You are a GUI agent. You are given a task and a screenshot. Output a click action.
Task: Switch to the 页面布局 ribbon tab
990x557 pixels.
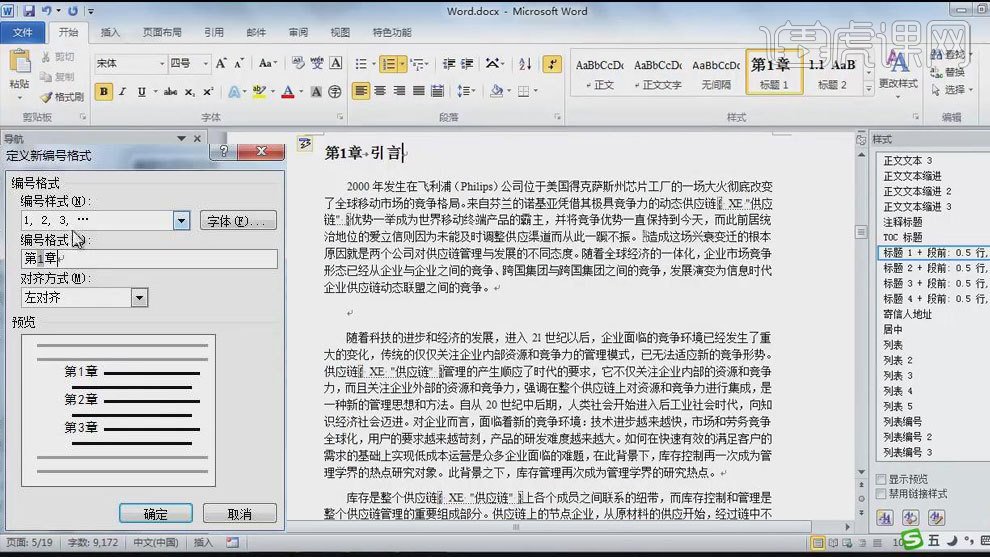pyautogui.click(x=162, y=32)
